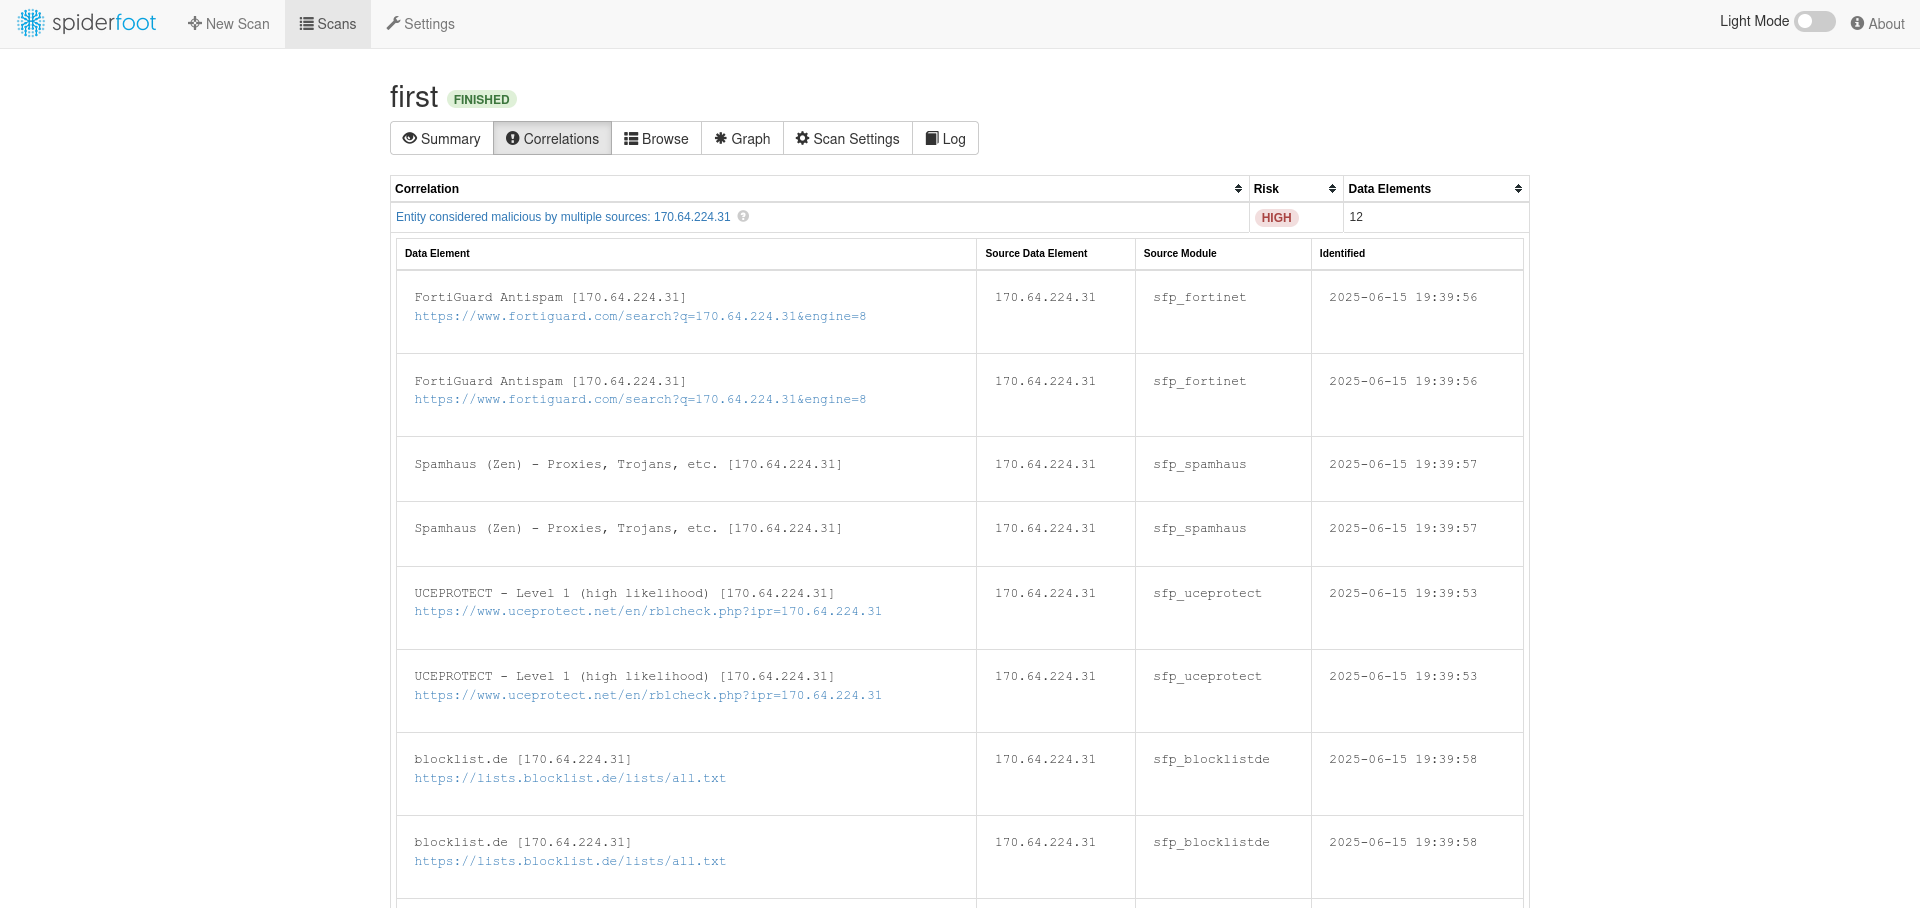
Task: Open the Settings menu item
Action: click(421, 24)
